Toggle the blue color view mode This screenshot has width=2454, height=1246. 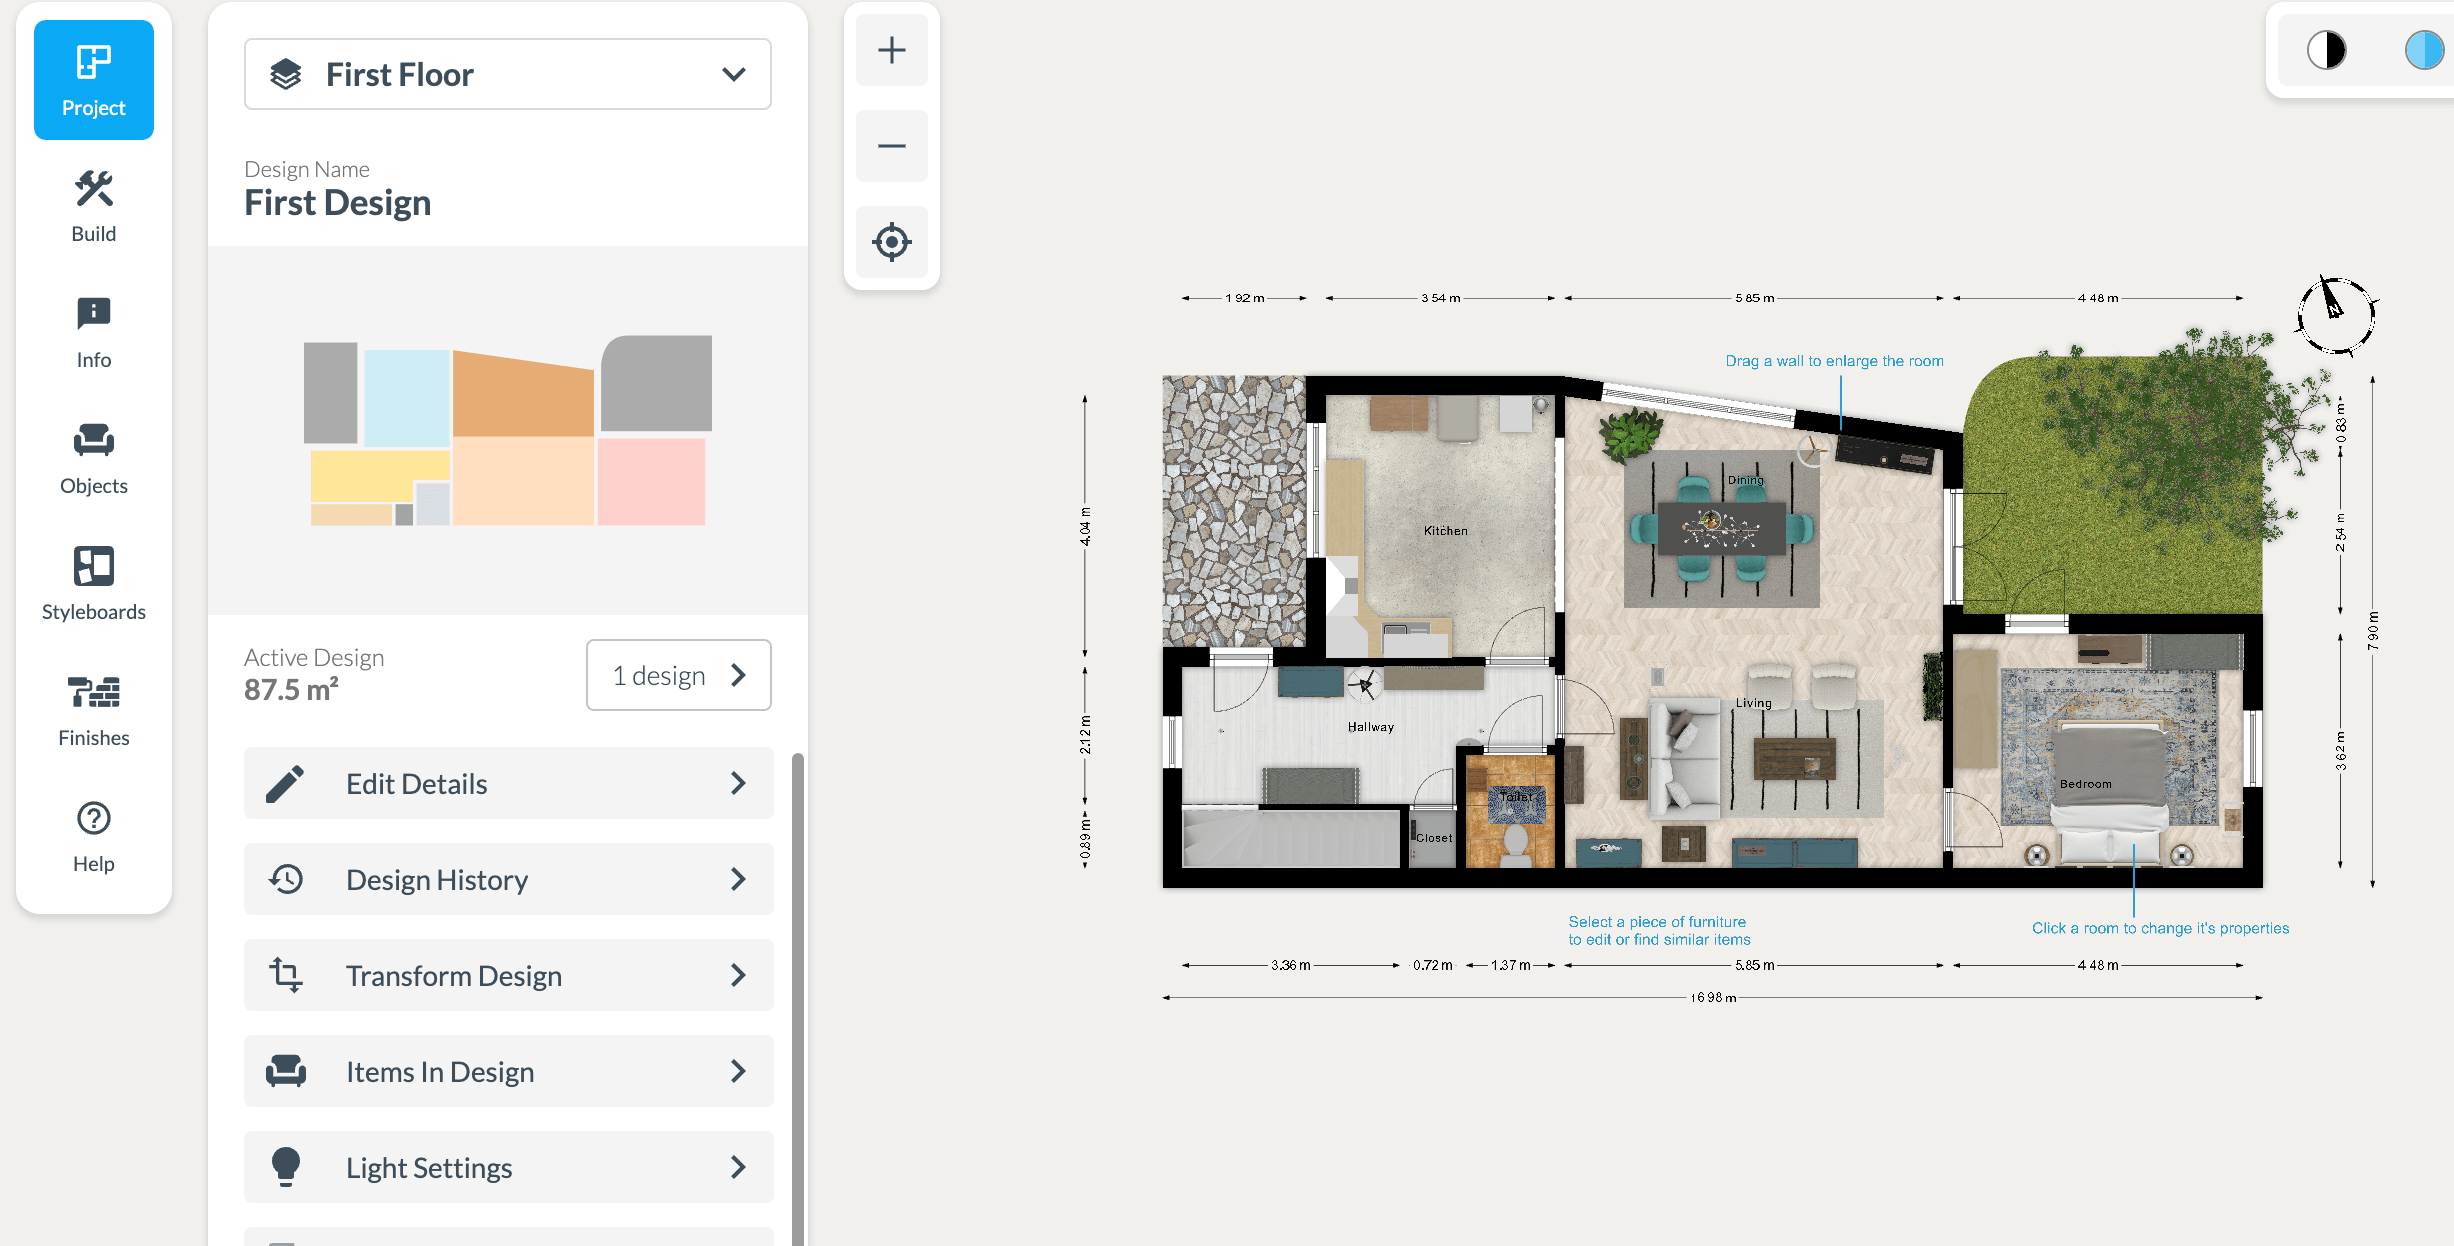2423,50
